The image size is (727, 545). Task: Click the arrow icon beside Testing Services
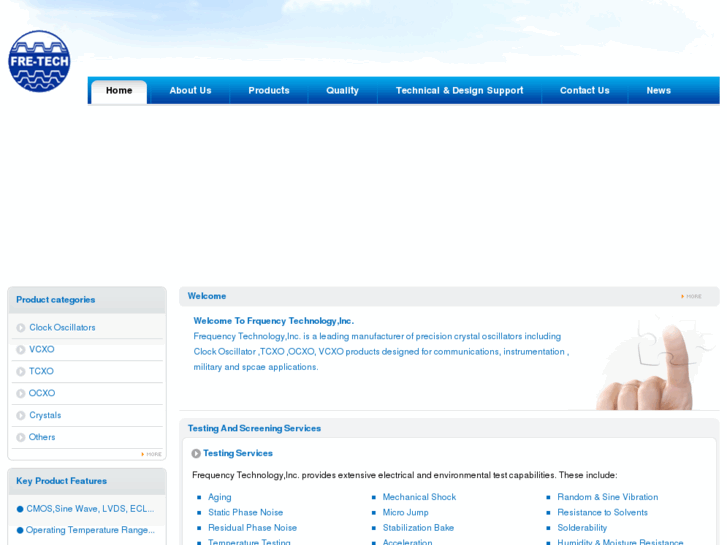[x=196, y=453]
